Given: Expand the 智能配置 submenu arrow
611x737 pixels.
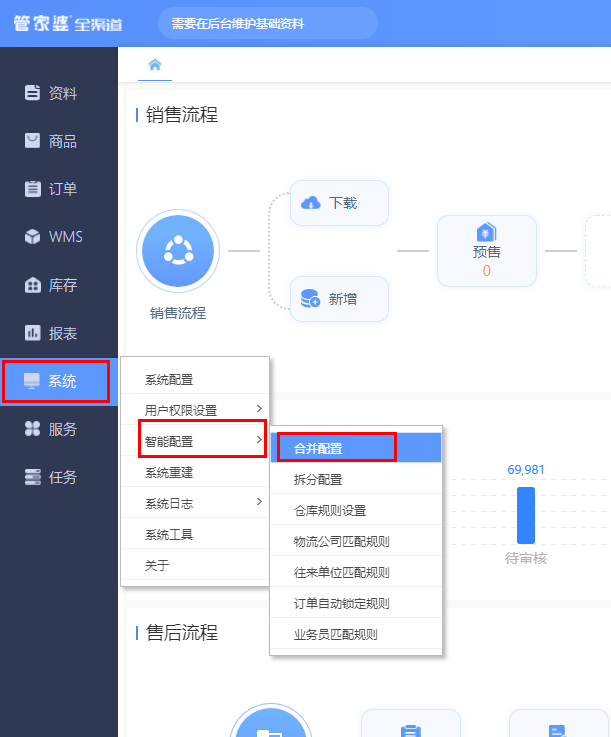Looking at the screenshot, I should pyautogui.click(x=259, y=439).
